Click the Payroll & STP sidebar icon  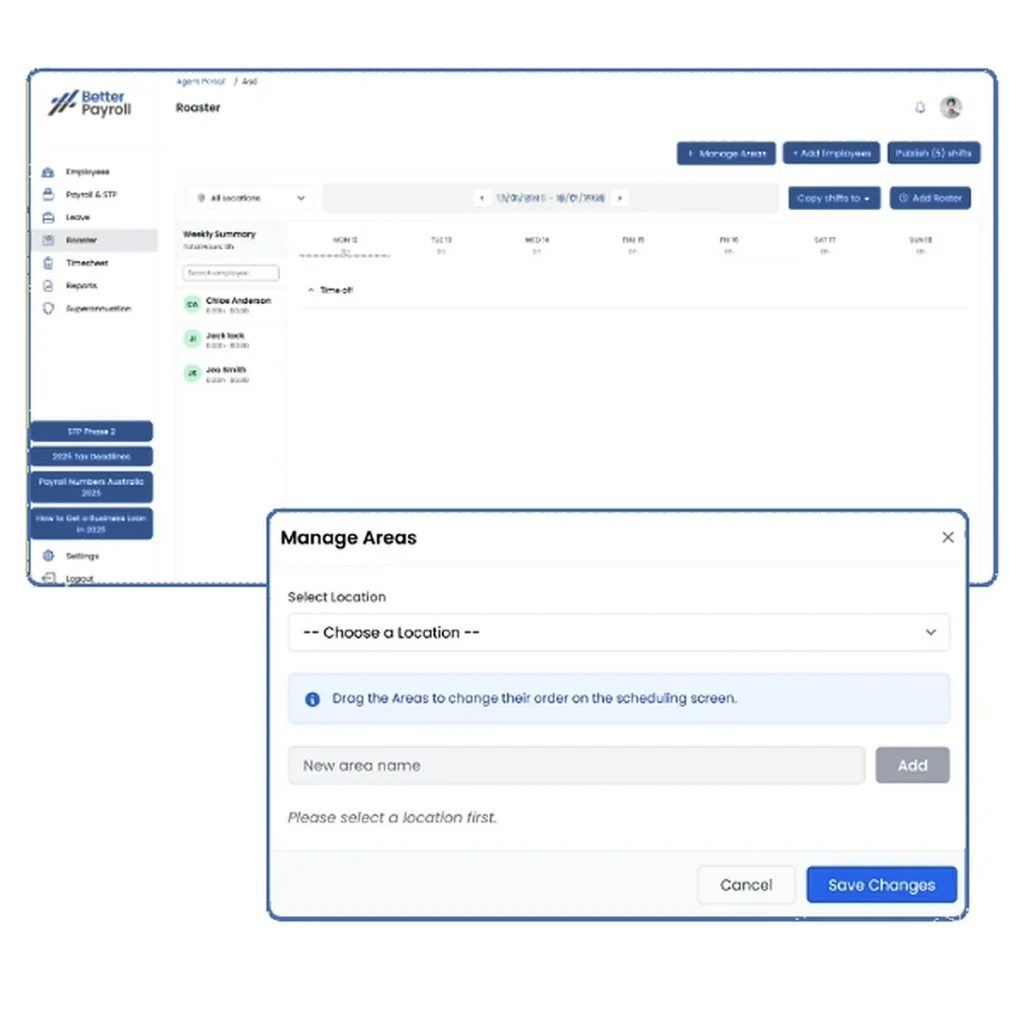pyautogui.click(x=48, y=195)
